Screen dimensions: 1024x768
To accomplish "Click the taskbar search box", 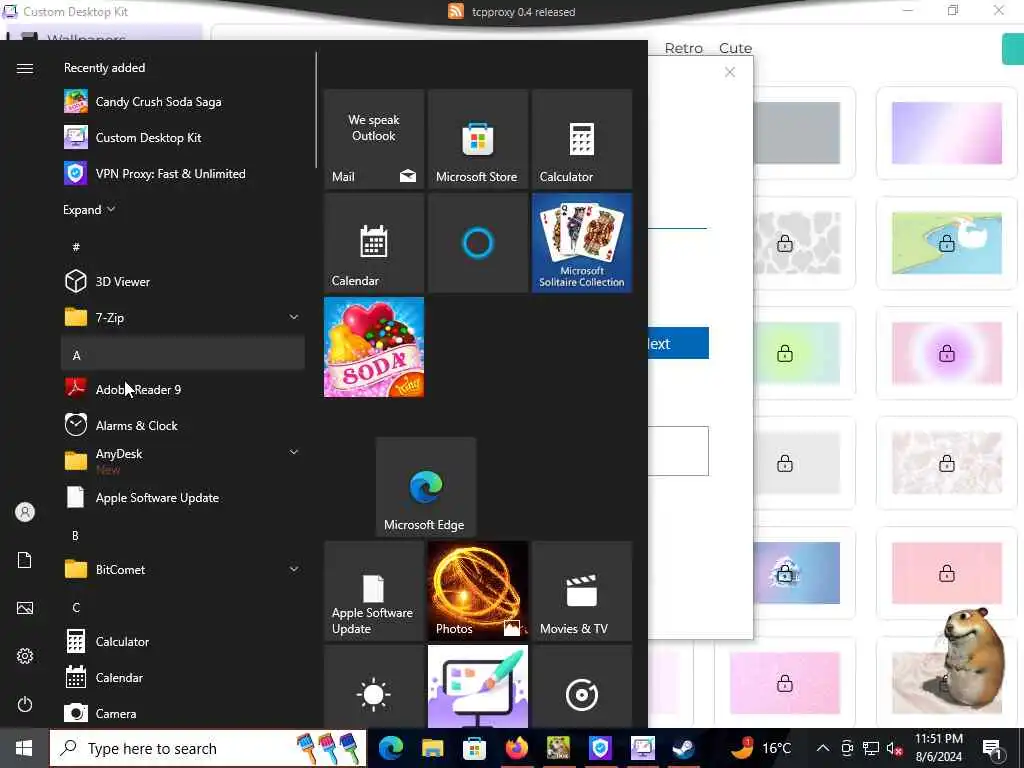I will 208,748.
